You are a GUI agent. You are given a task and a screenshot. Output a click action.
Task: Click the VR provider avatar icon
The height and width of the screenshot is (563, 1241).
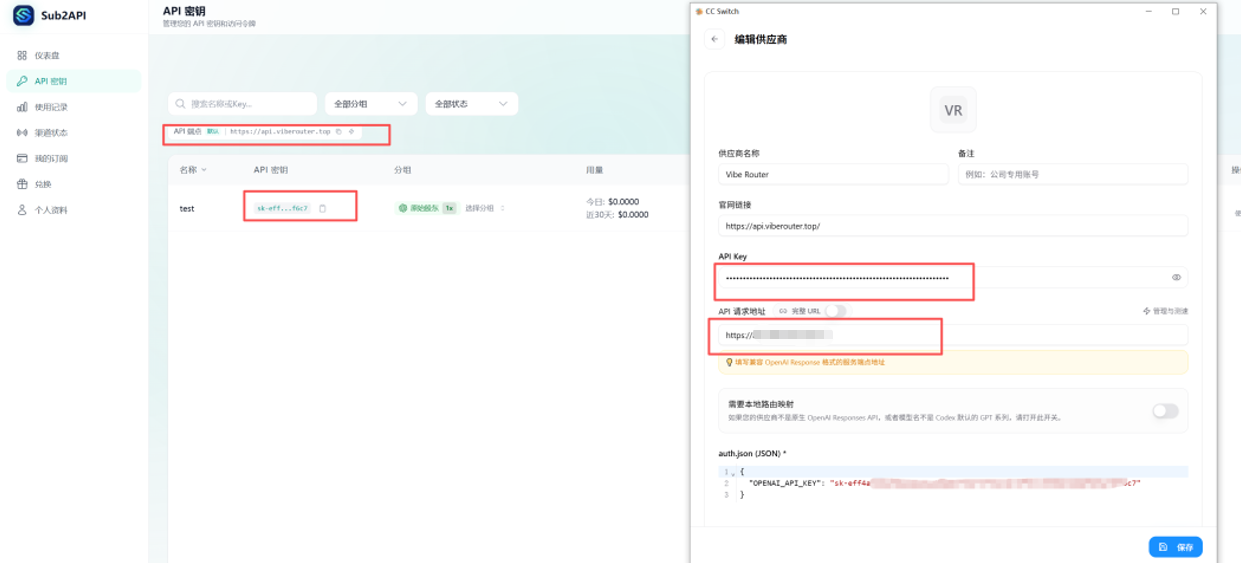(x=953, y=110)
